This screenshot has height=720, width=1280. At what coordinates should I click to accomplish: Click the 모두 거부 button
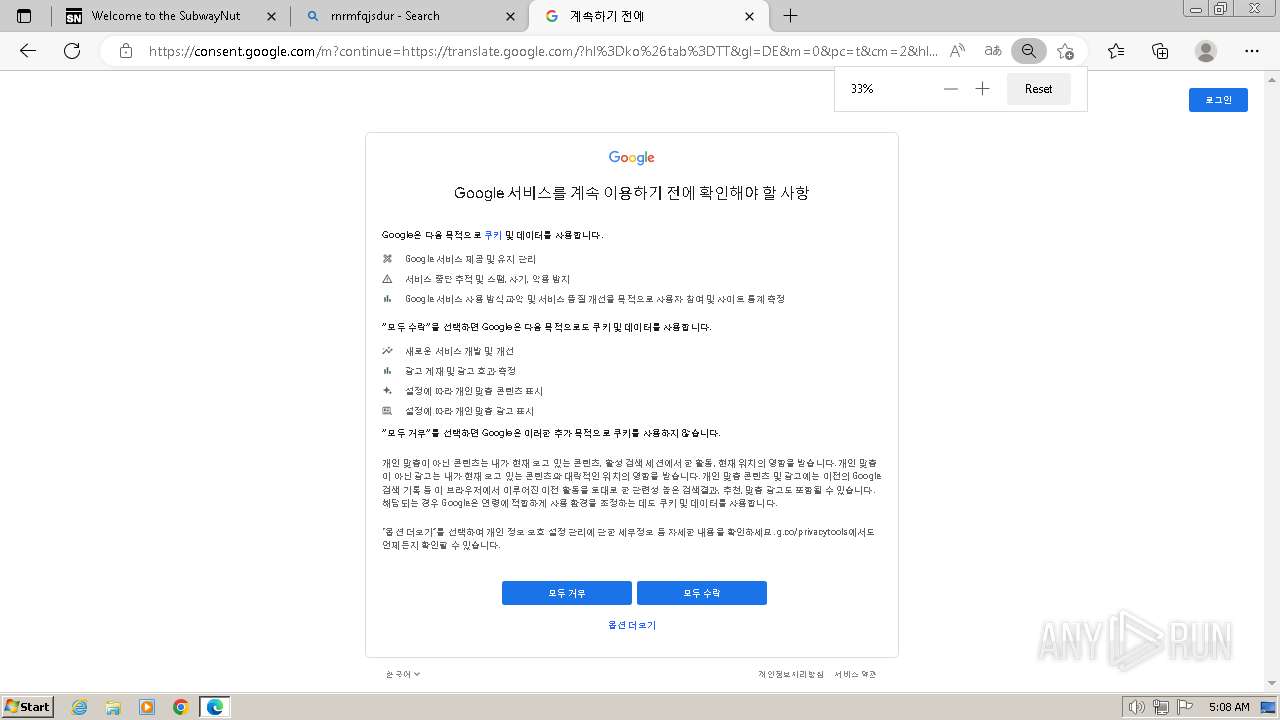[x=567, y=593]
